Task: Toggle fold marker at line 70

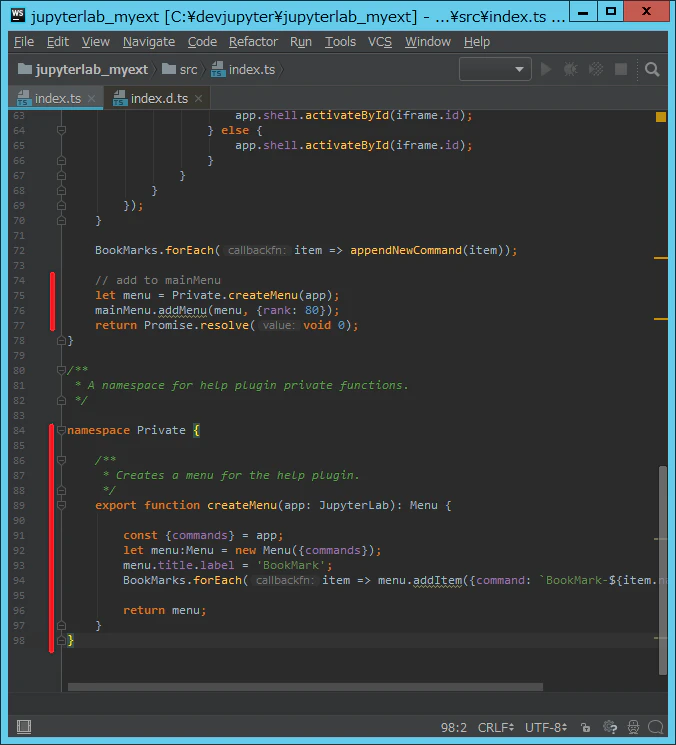Action: [61, 220]
